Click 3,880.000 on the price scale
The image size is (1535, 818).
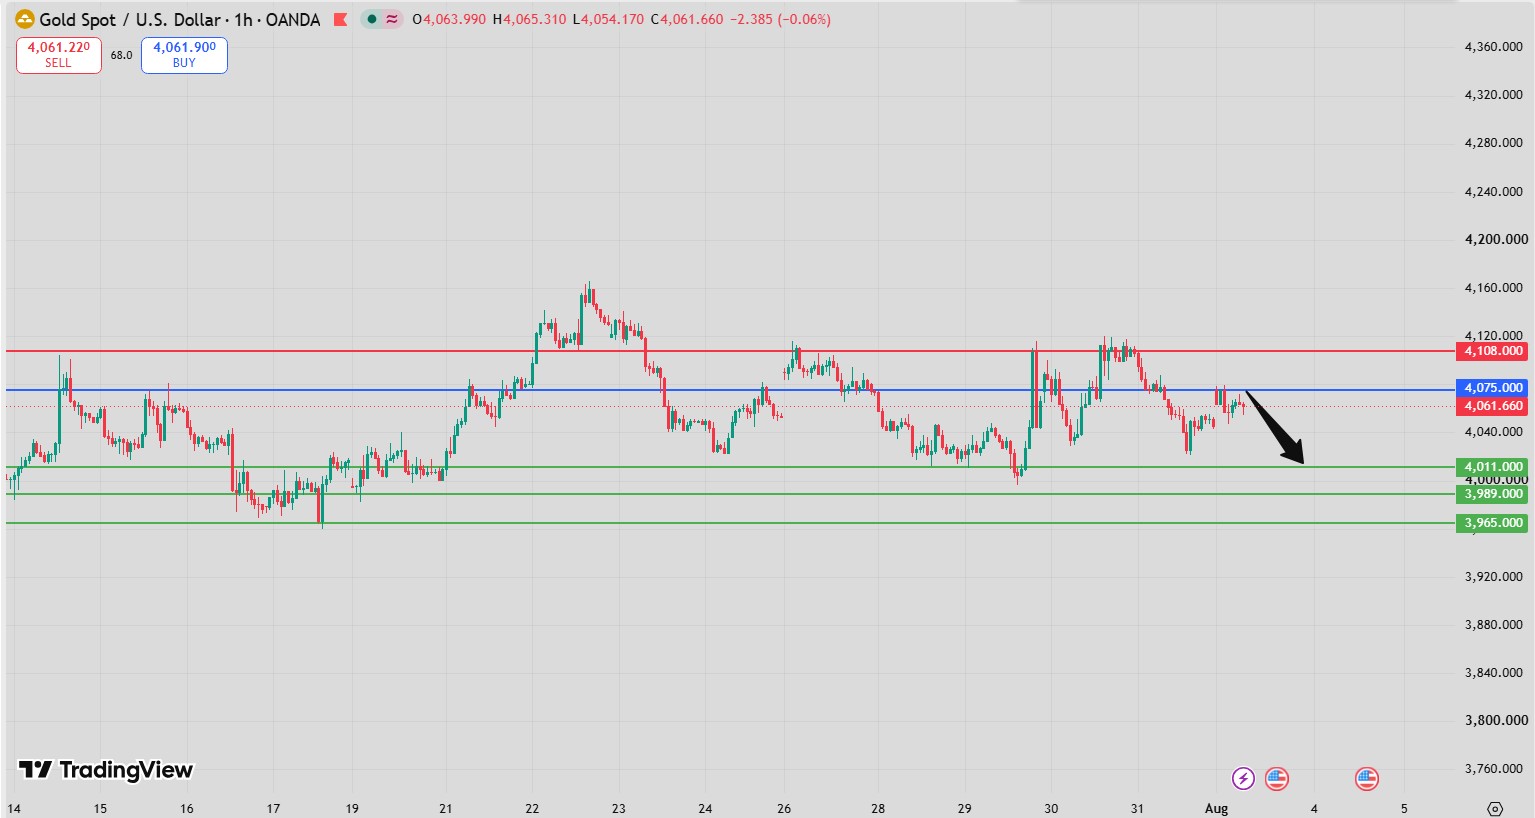click(x=1493, y=625)
